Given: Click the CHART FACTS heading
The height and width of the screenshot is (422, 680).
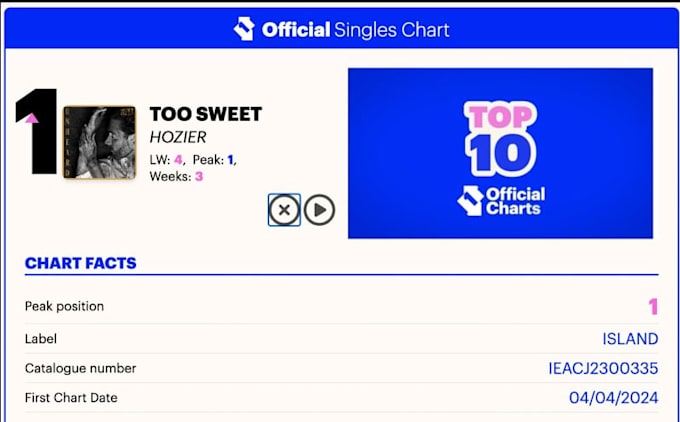Looking at the screenshot, I should click(x=81, y=263).
